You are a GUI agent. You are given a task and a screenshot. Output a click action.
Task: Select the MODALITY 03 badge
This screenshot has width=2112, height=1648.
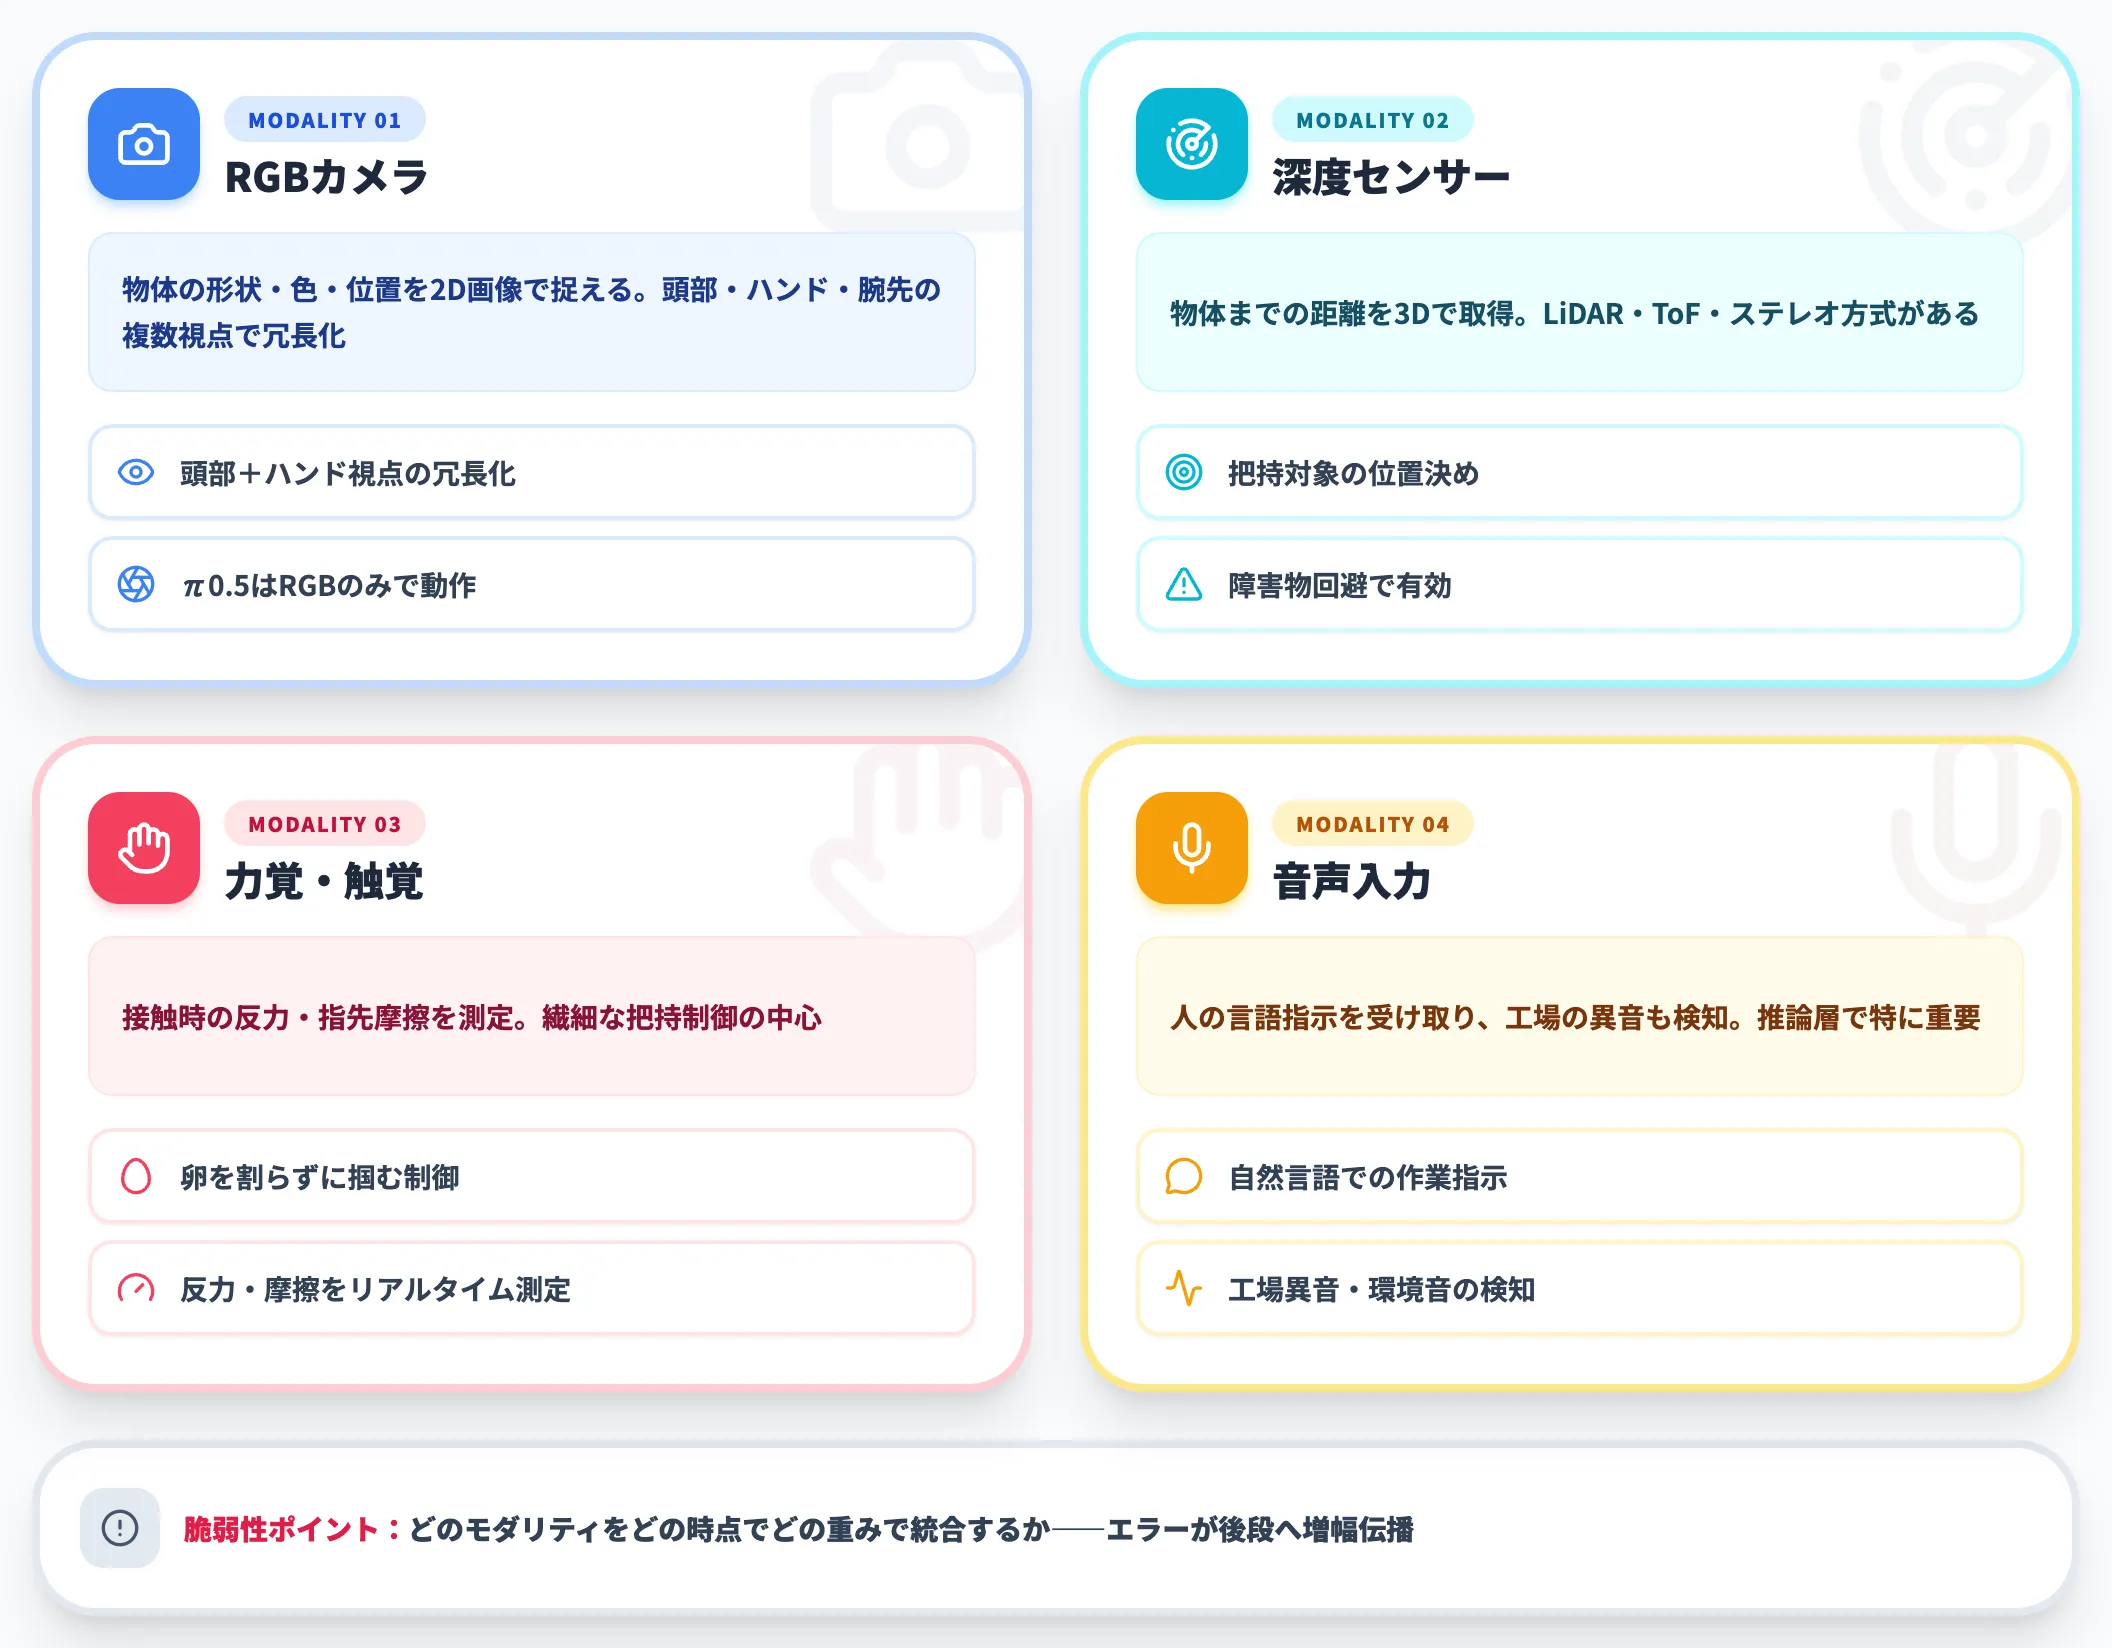click(x=325, y=824)
